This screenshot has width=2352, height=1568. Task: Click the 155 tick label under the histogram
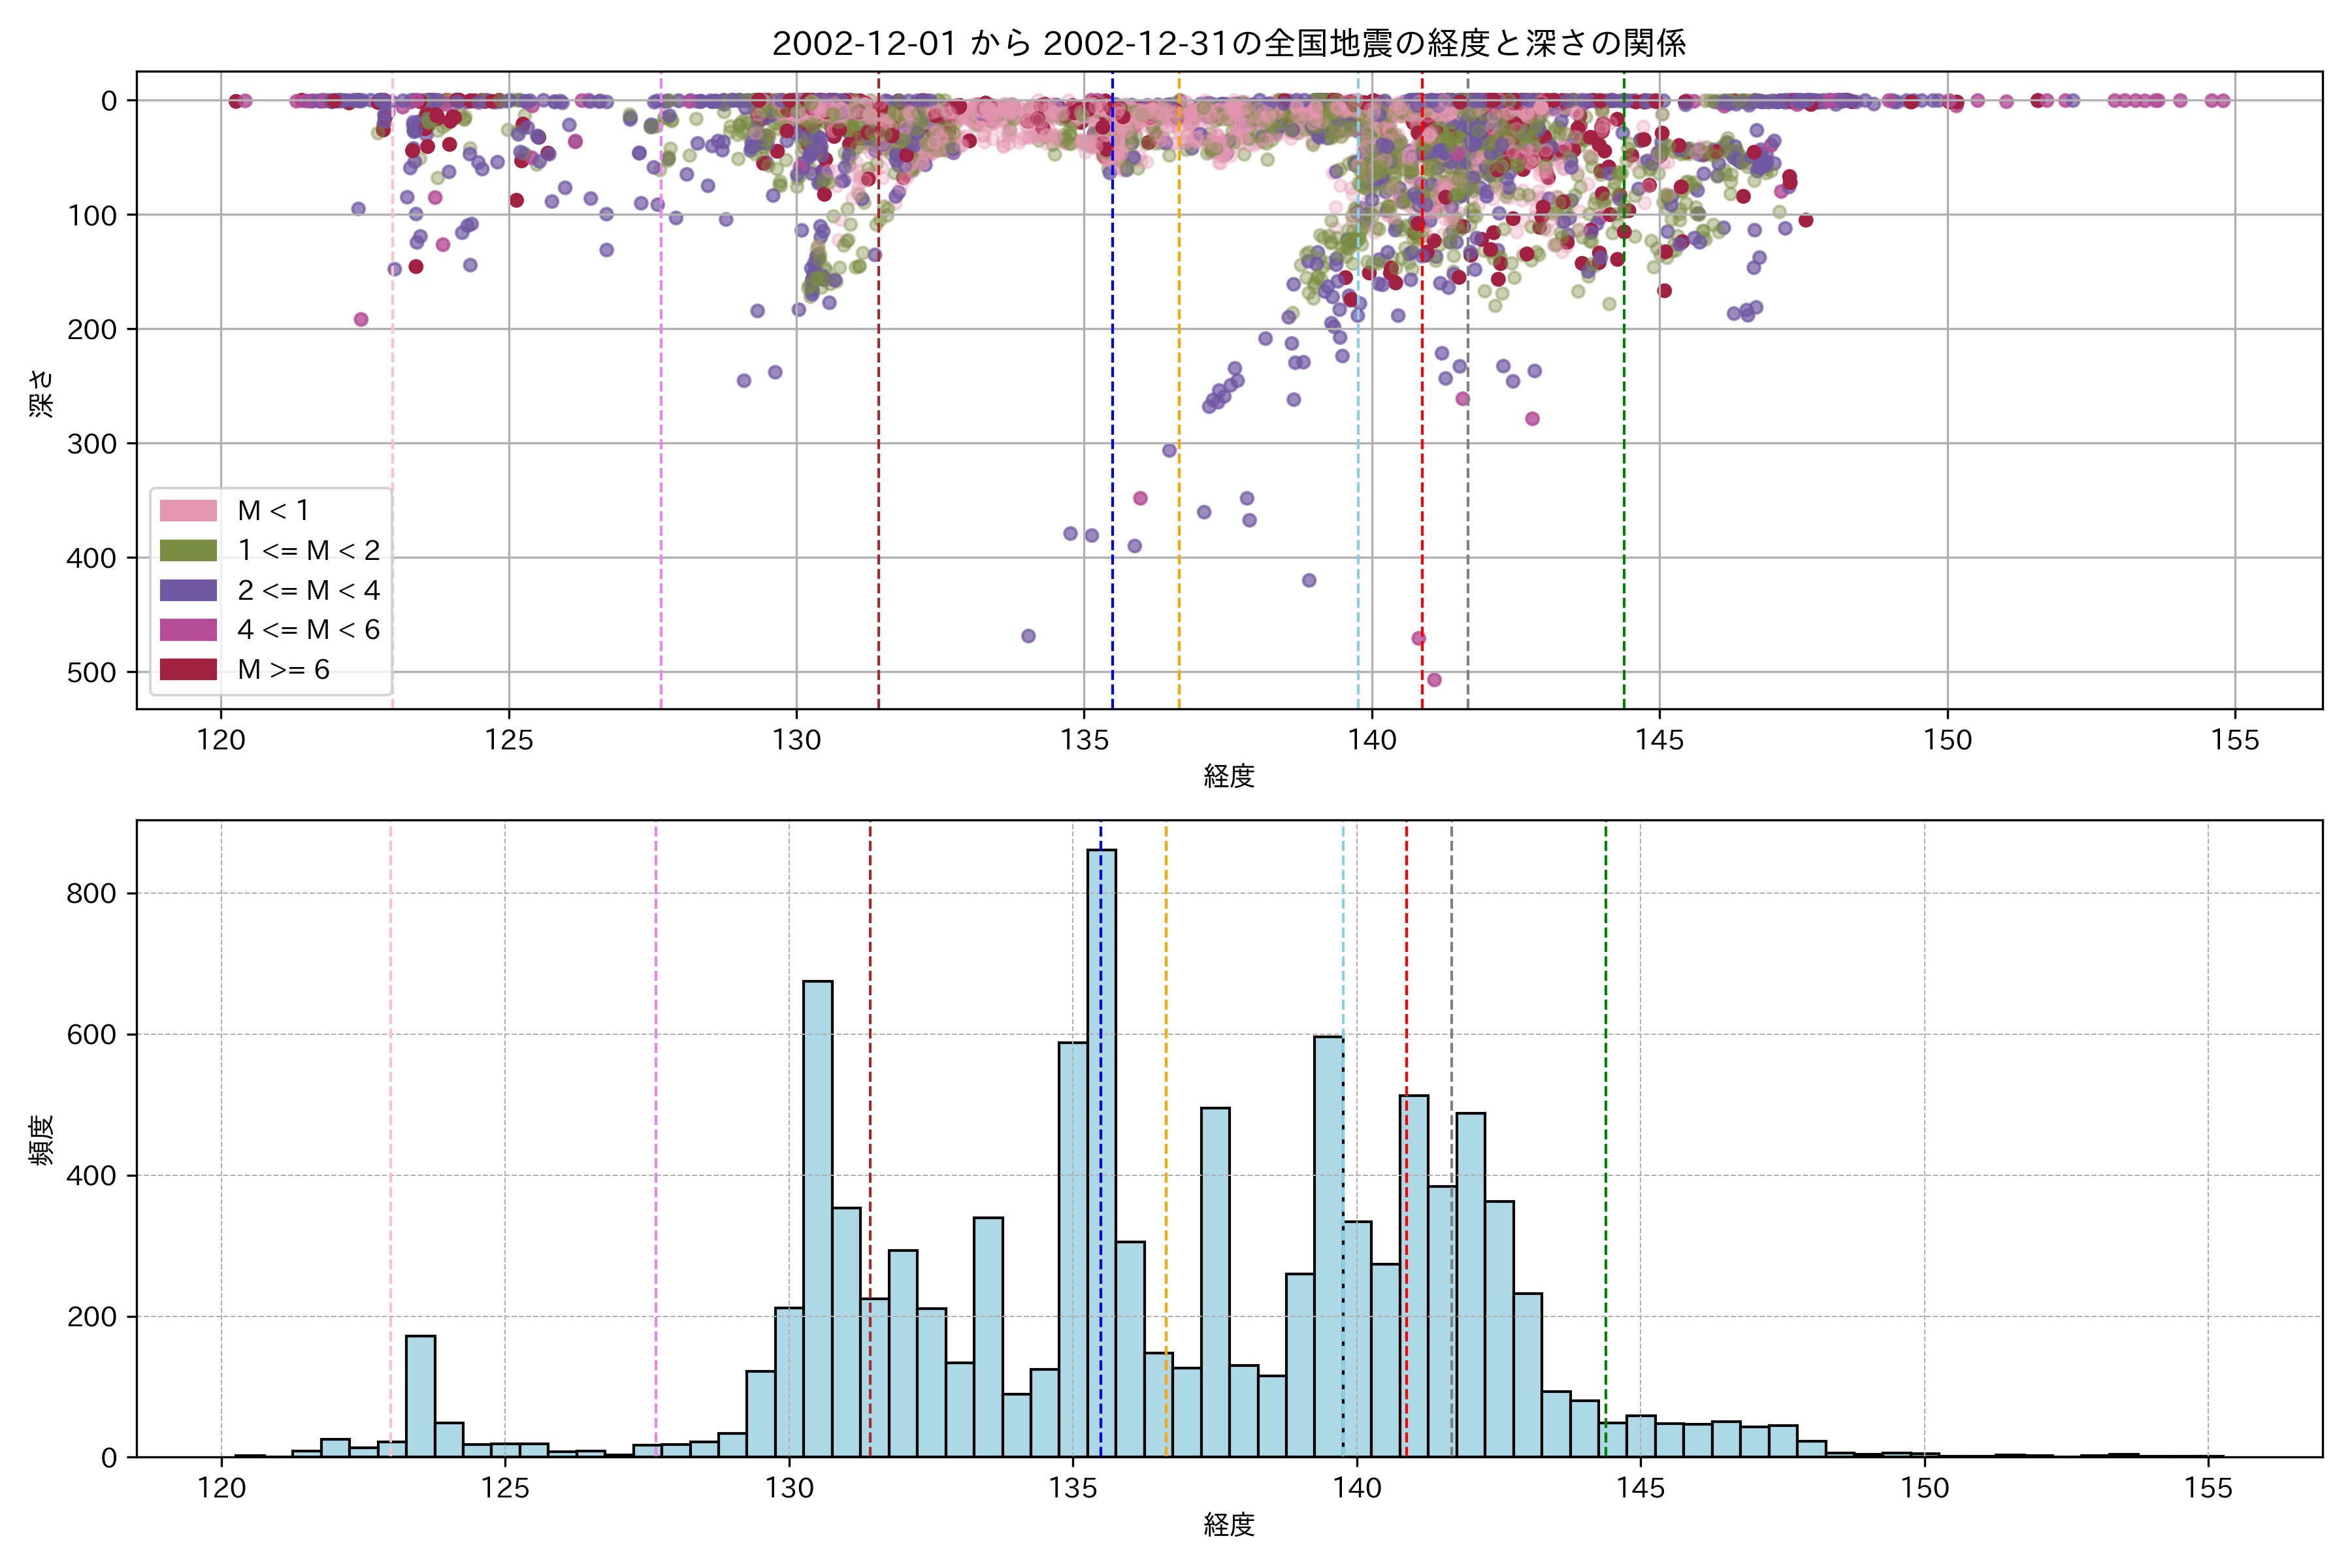pyautogui.click(x=2208, y=1488)
